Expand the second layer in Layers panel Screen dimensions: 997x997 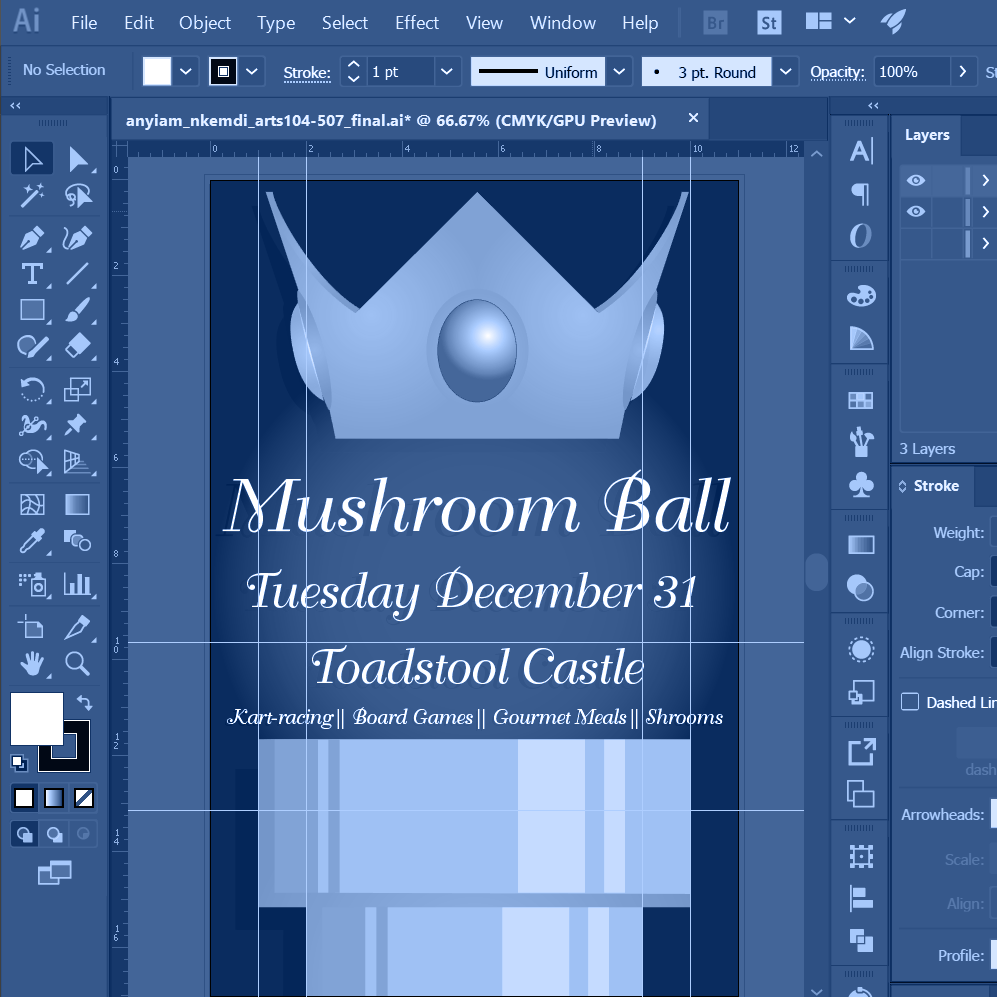[985, 211]
